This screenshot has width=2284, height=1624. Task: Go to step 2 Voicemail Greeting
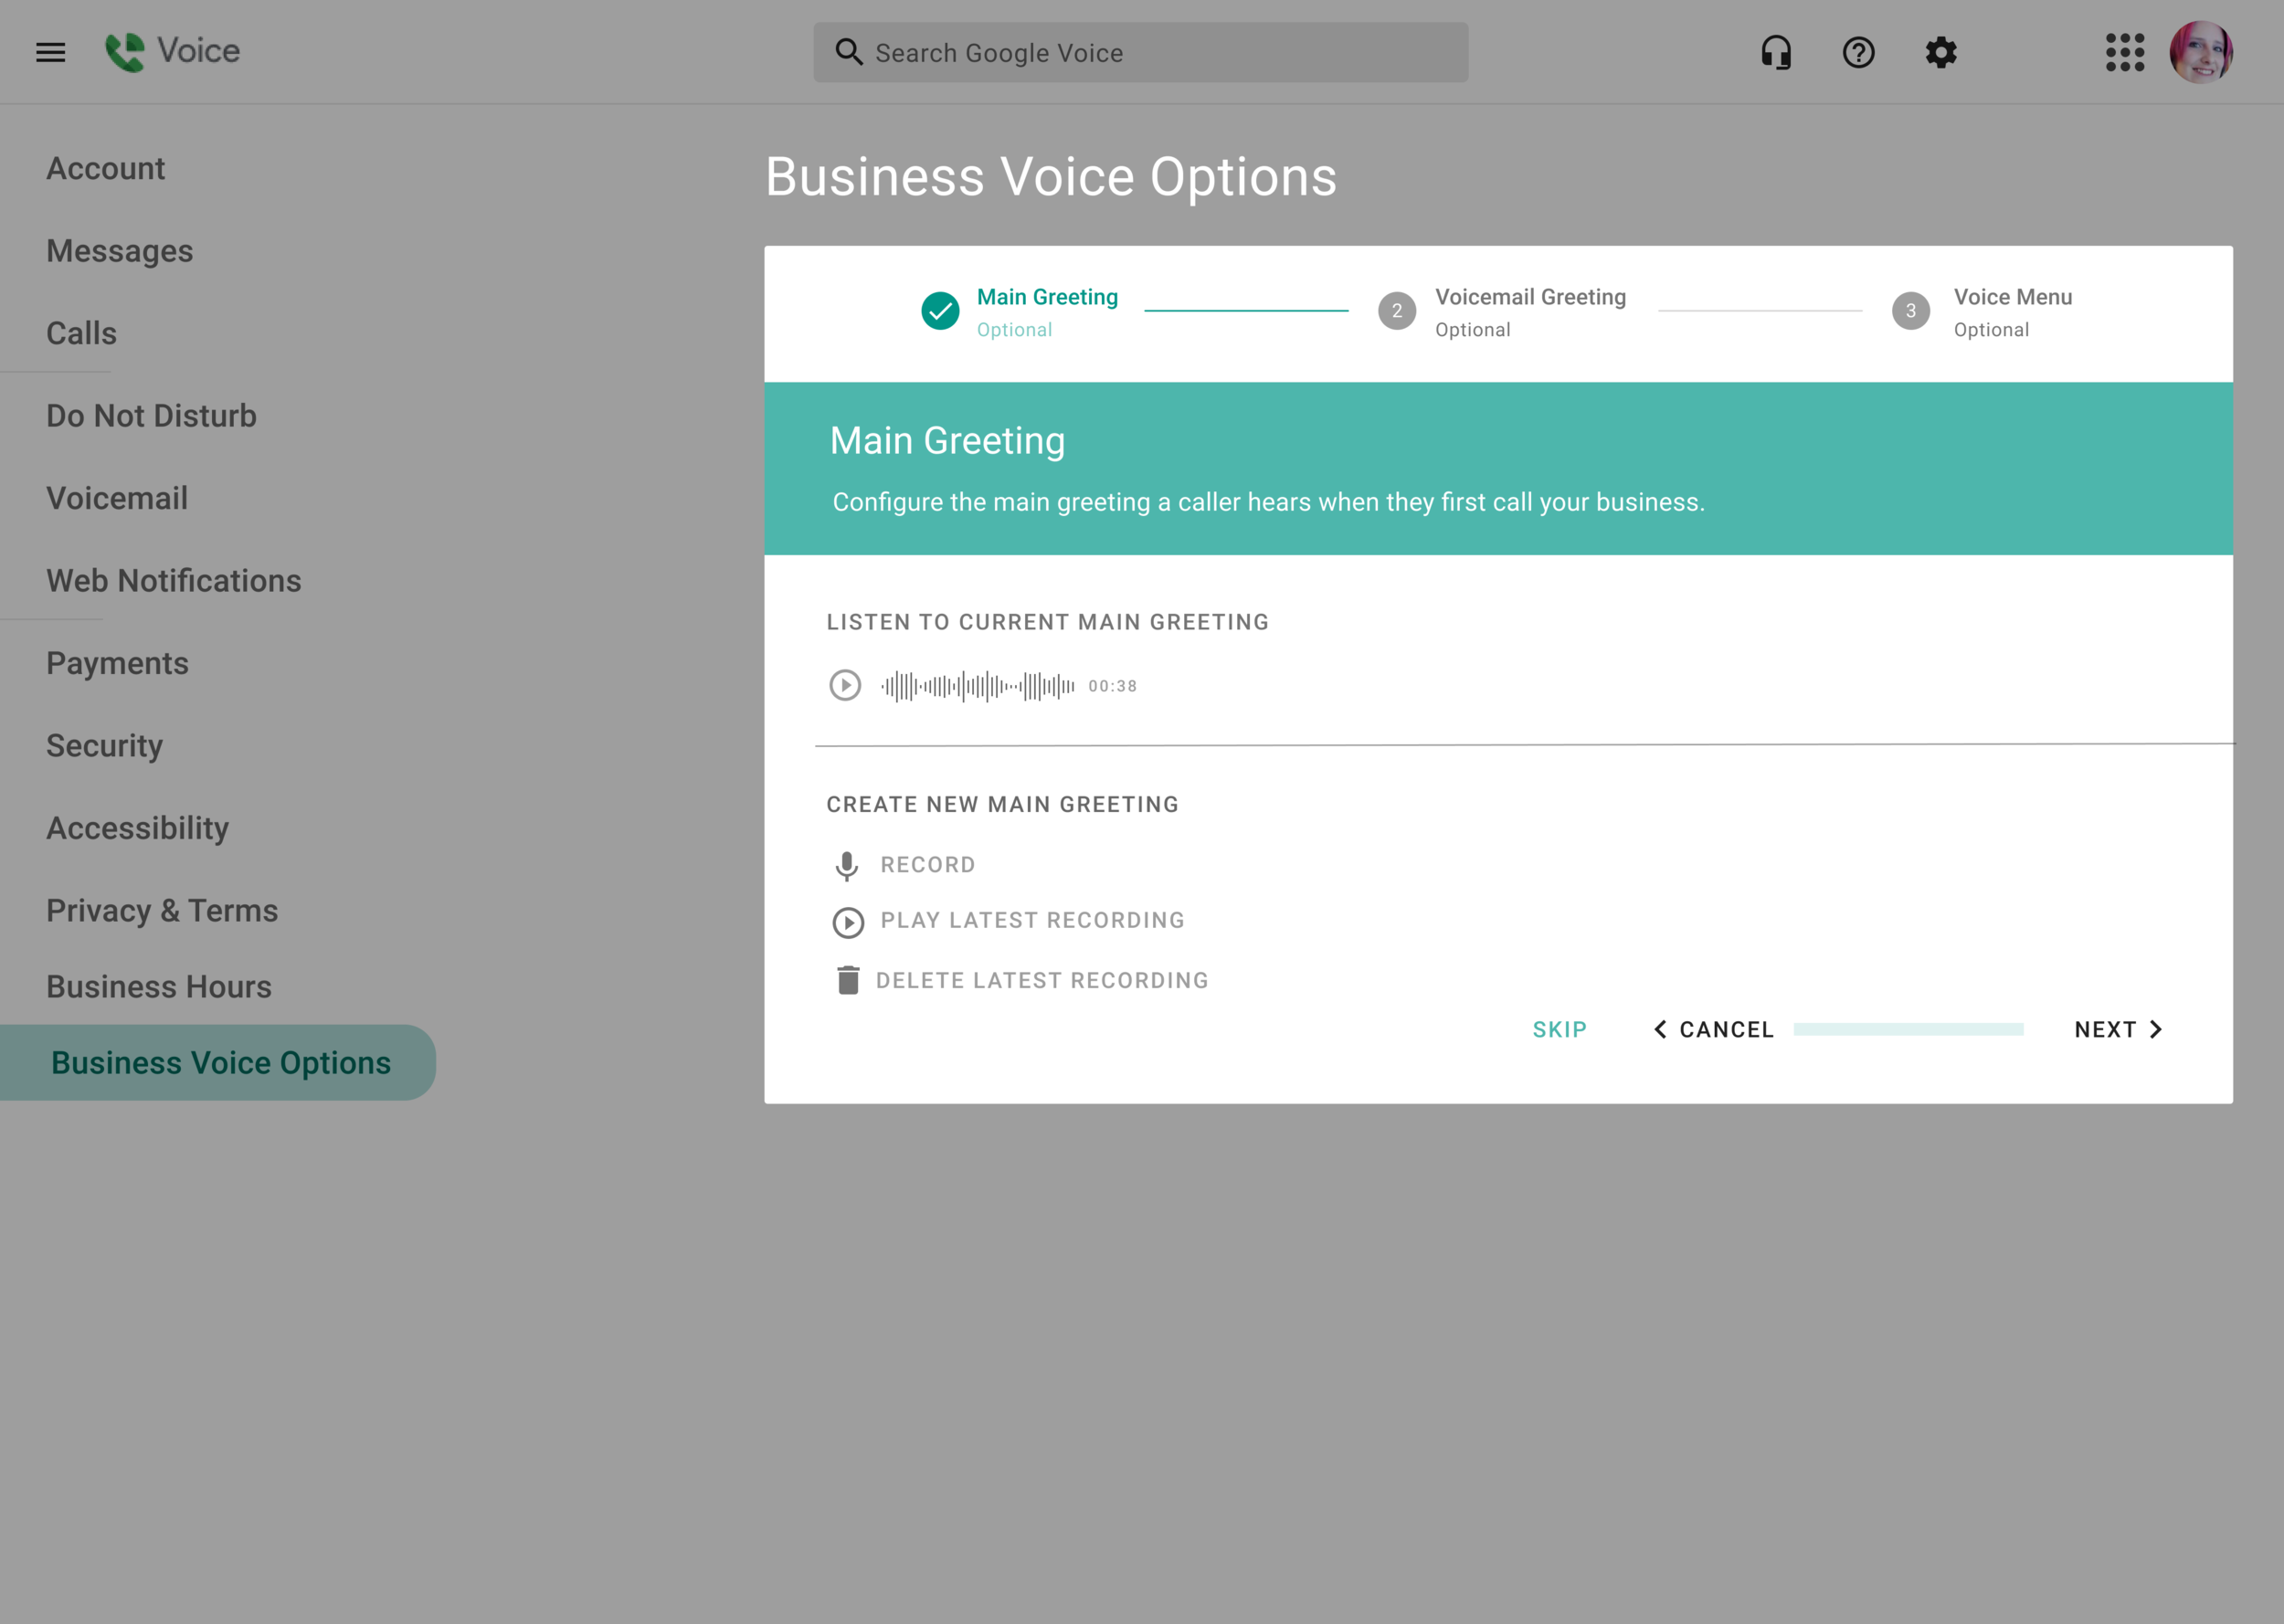1397,311
